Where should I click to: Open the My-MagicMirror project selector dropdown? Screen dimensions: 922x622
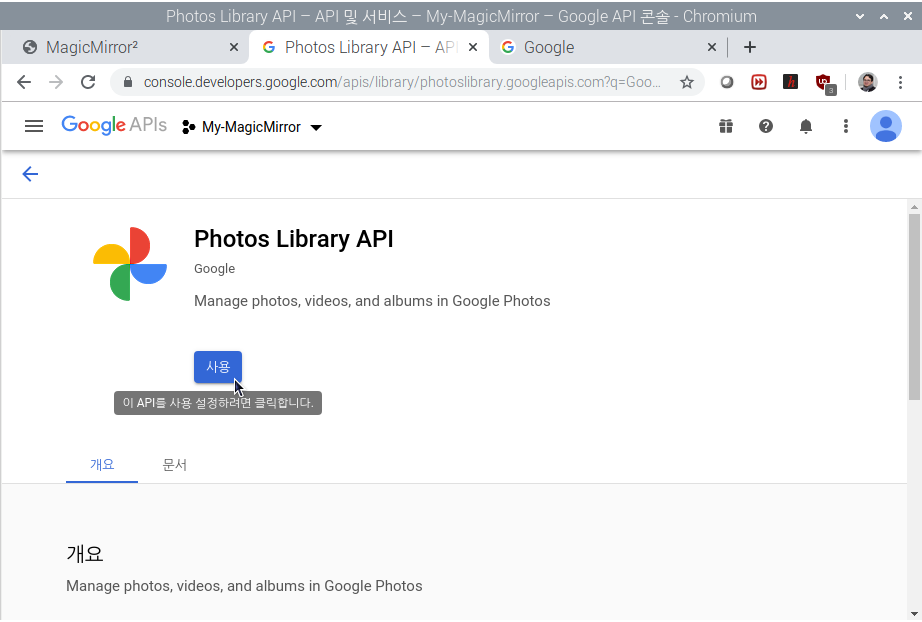point(252,127)
